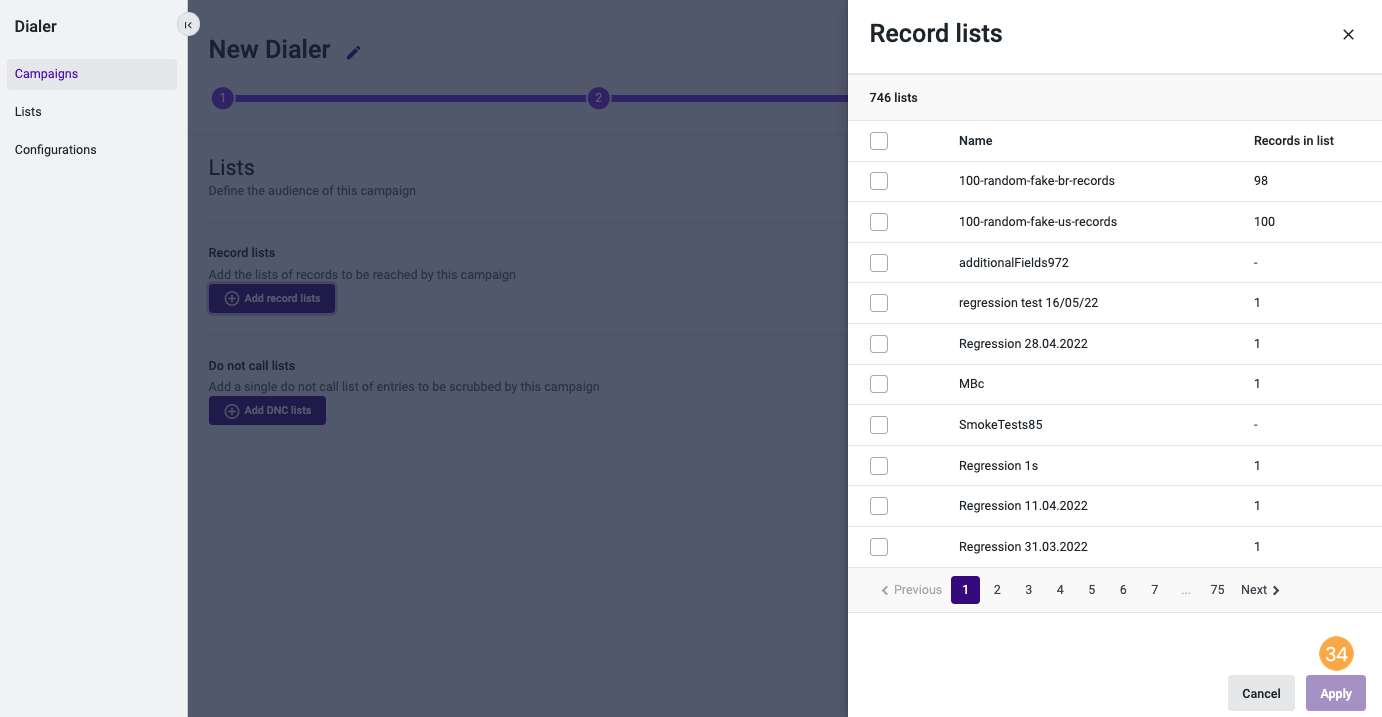Image resolution: width=1382 pixels, height=717 pixels.
Task: Check Regression 11.04.2022 list
Action: pyautogui.click(x=879, y=506)
